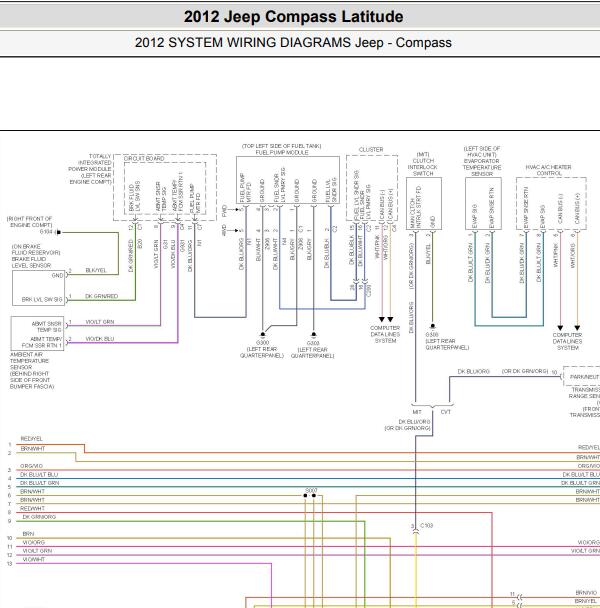Select the left "ORG/VIO" wire label
Viewport: 600px width, 608px height.
[x=31, y=466]
